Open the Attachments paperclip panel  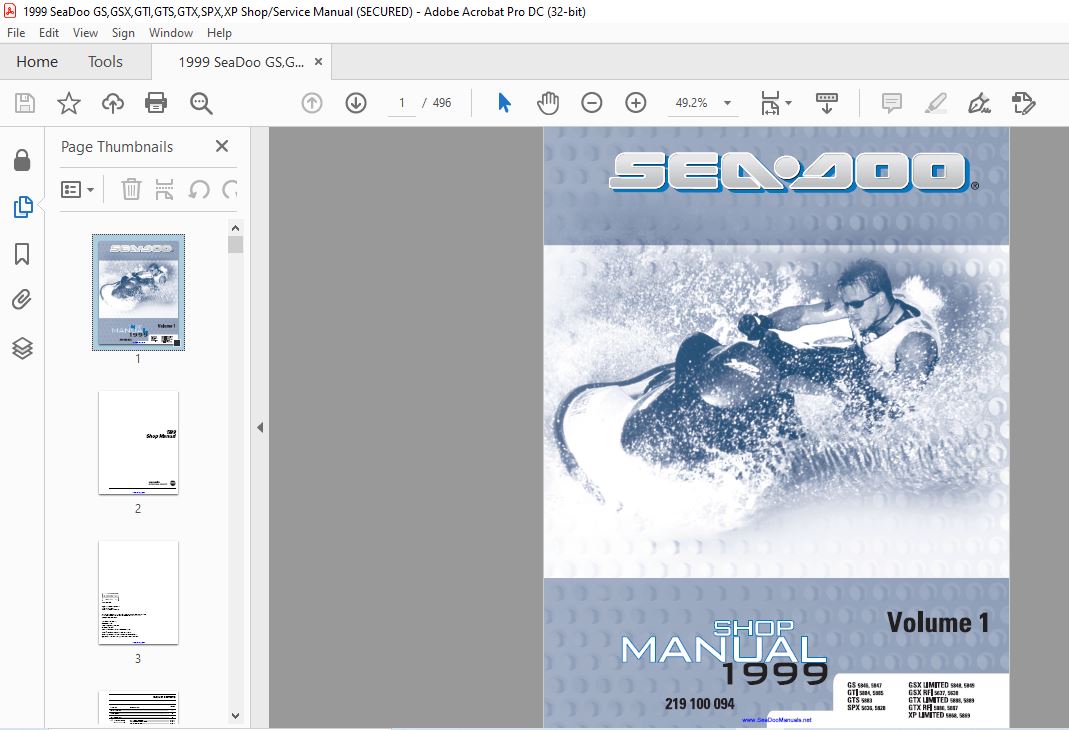point(22,299)
